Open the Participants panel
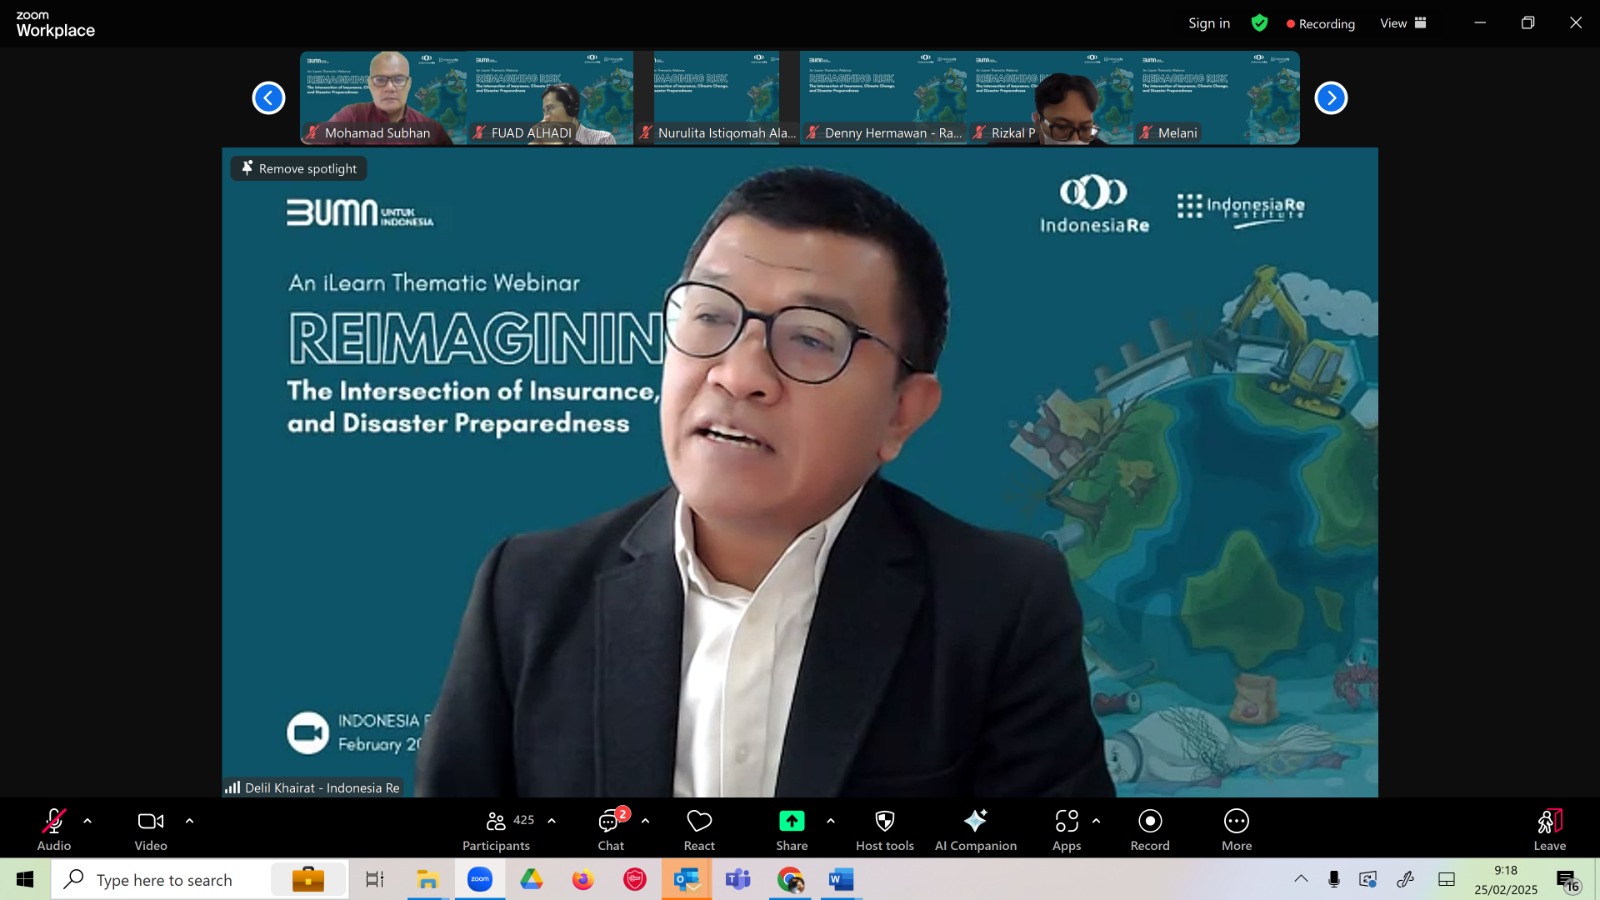 coord(497,830)
